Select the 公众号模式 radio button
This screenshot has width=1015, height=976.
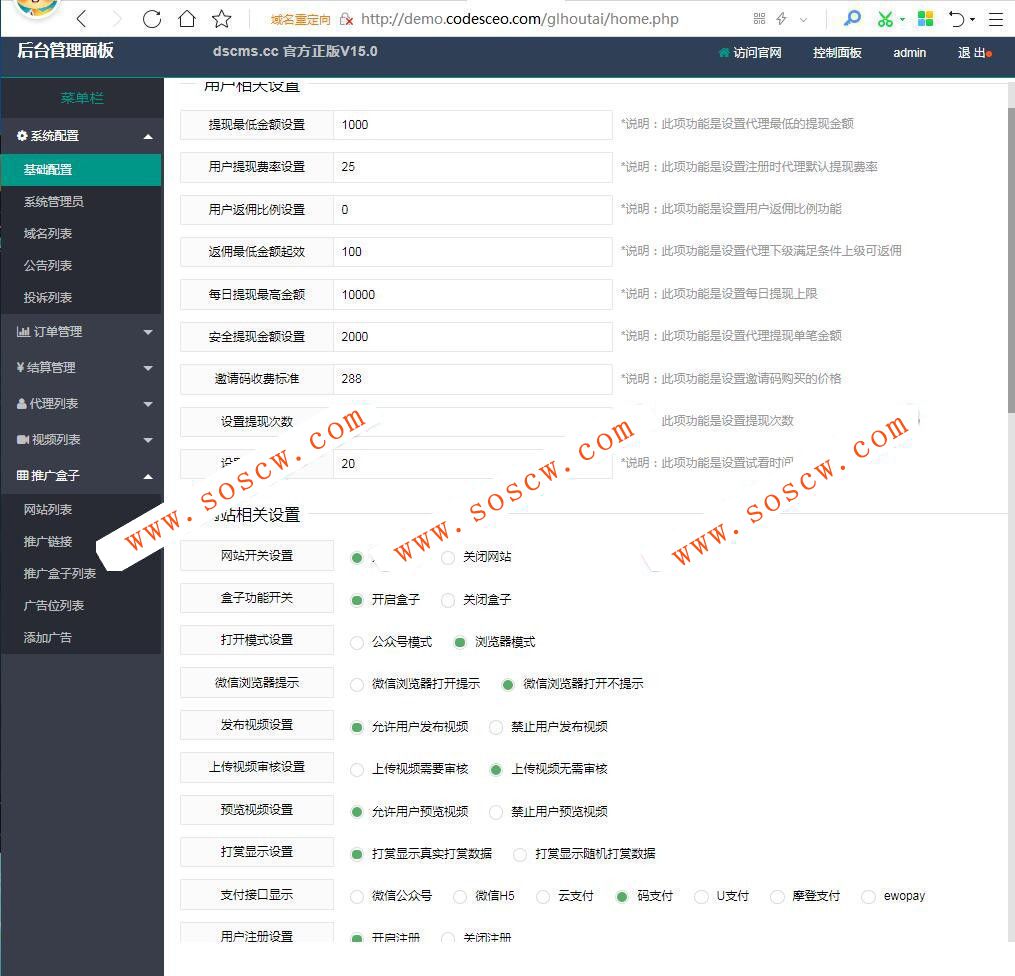[x=357, y=642]
